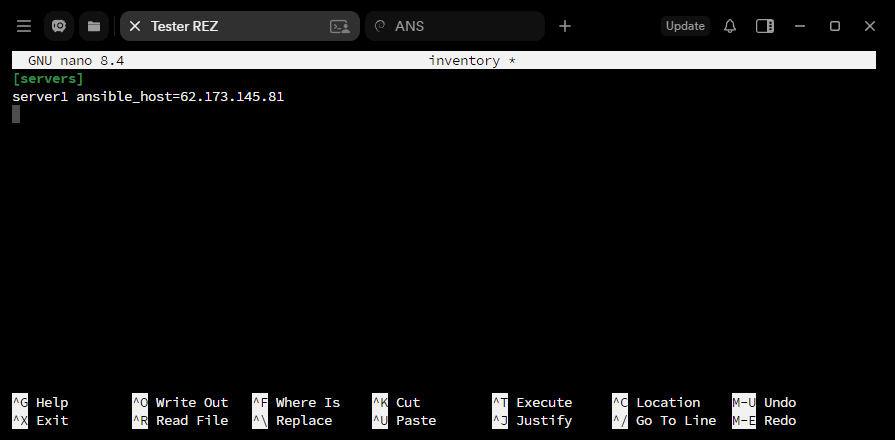Screen dimensions: 895x440
Task: Open the hamburger main menu
Action: (24, 26)
